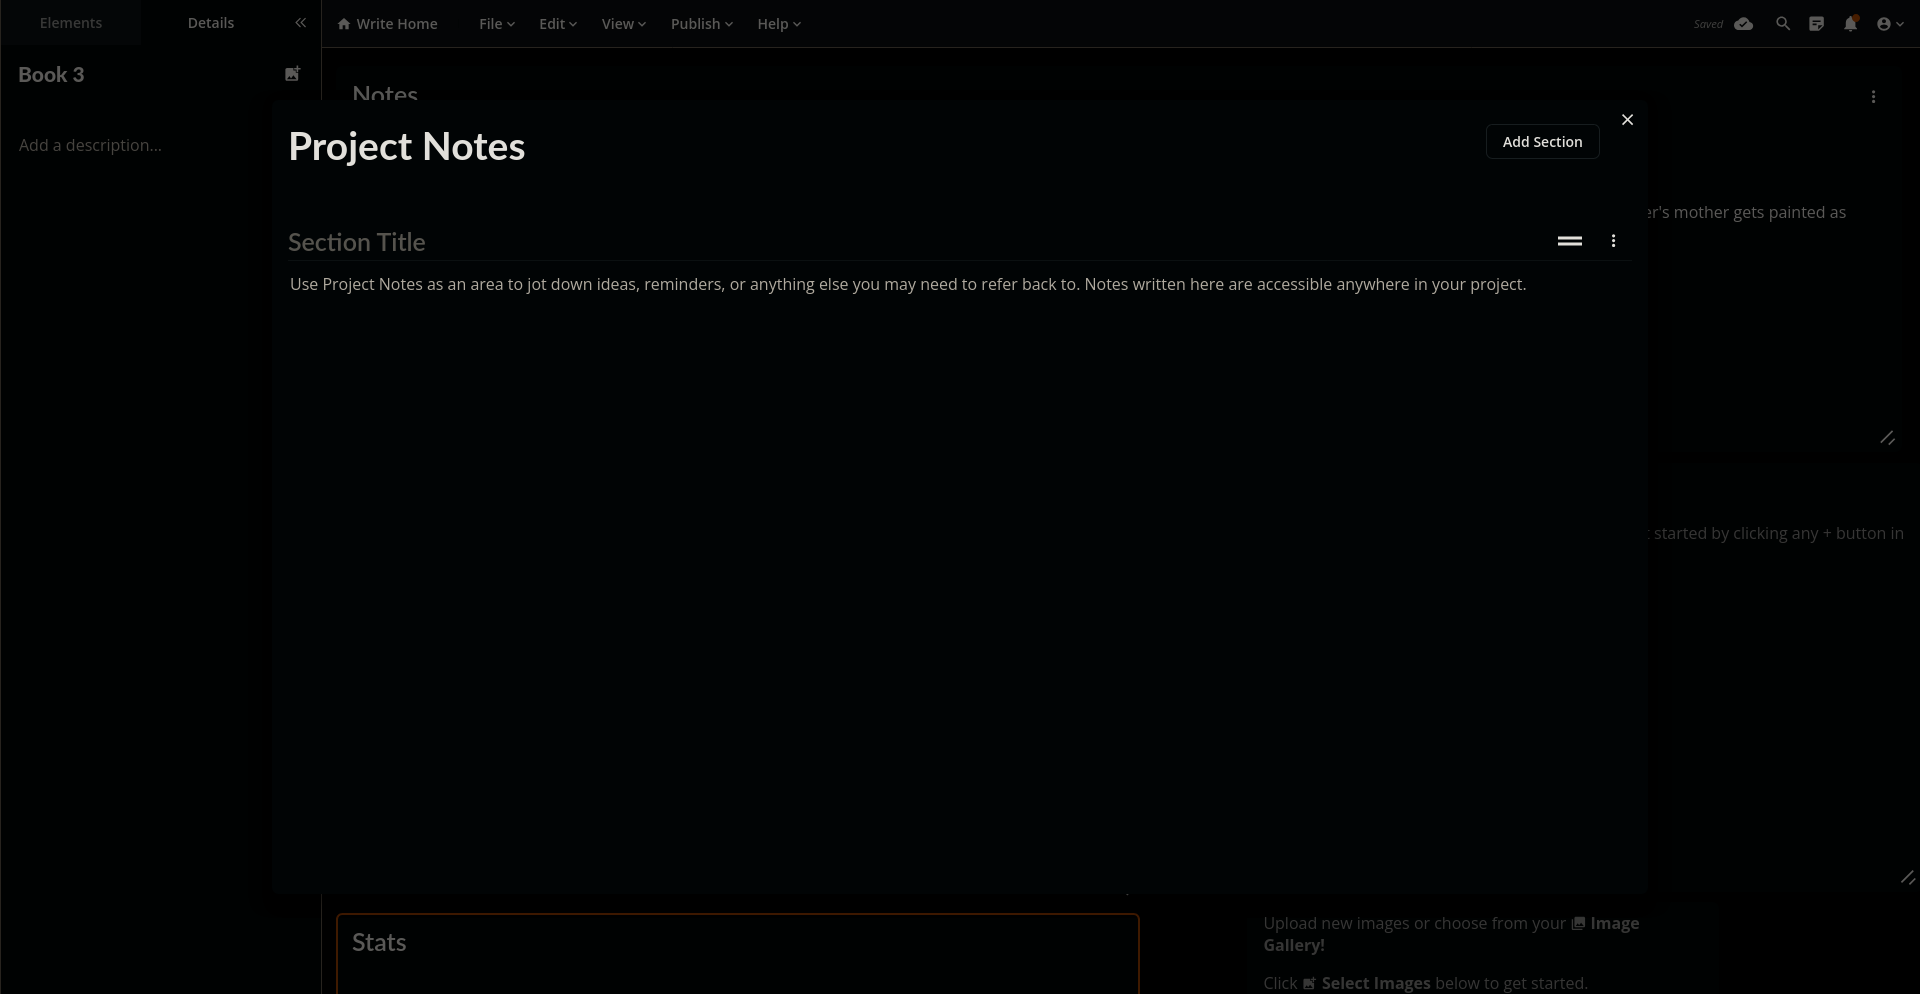
Task: Expand the File menu
Action: tap(496, 24)
